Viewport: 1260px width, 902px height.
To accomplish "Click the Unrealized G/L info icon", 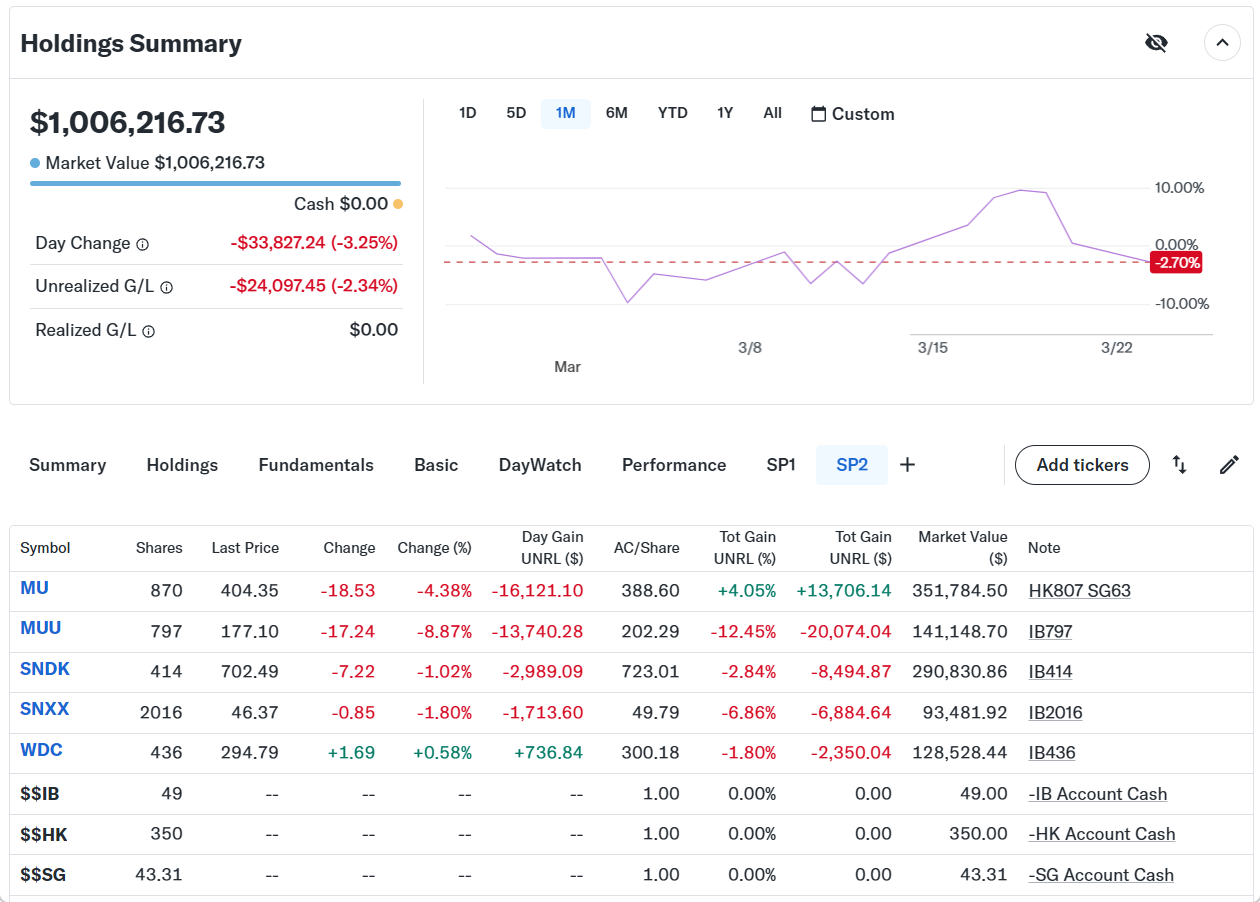I will [x=167, y=287].
